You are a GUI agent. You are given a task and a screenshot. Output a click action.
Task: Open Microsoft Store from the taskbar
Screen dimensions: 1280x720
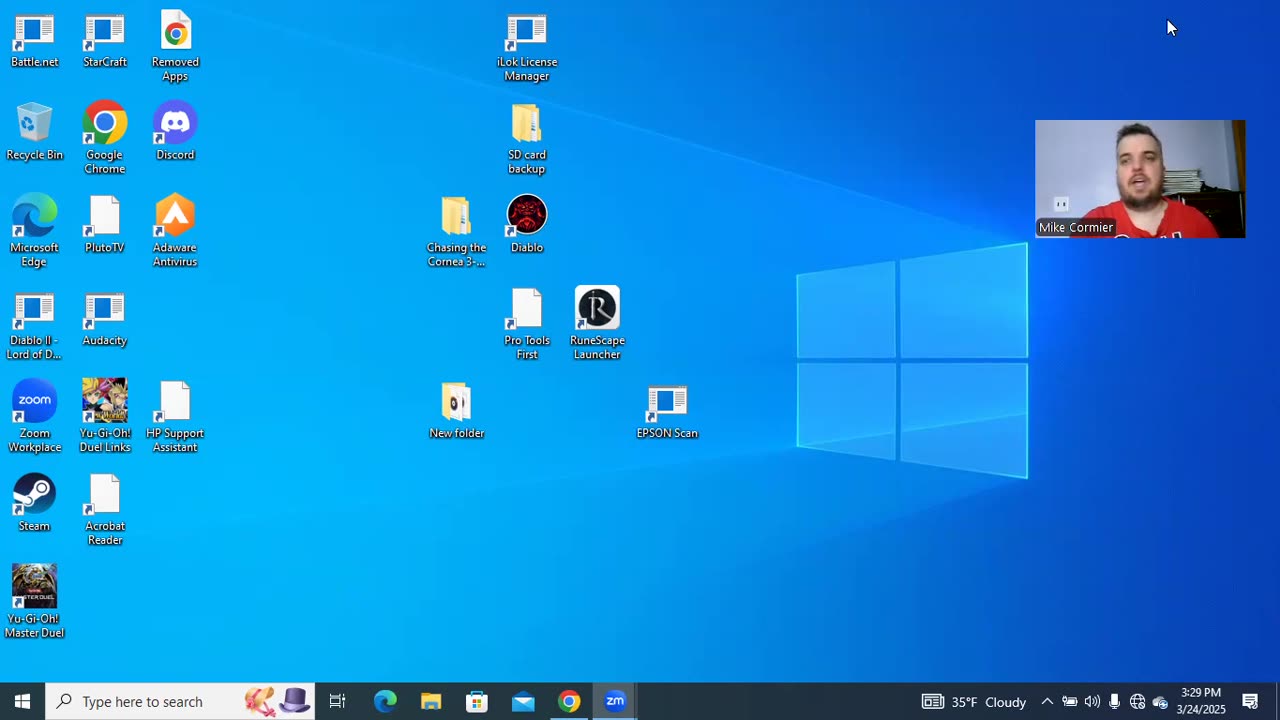tap(477, 701)
